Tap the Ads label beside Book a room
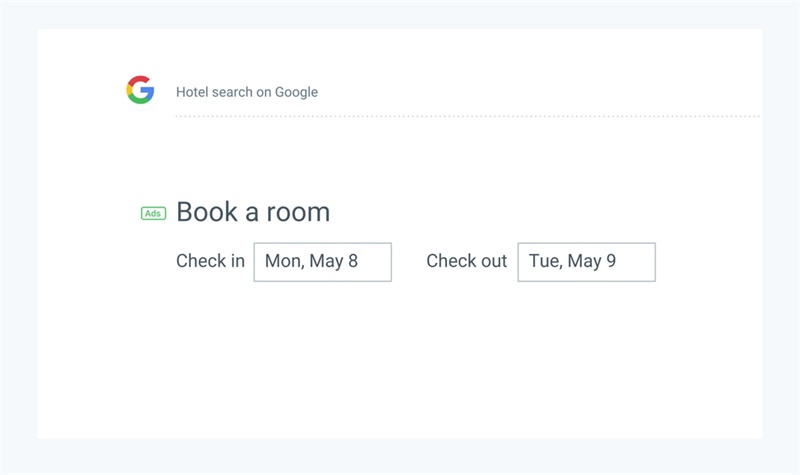The width and height of the screenshot is (800, 475). click(153, 213)
